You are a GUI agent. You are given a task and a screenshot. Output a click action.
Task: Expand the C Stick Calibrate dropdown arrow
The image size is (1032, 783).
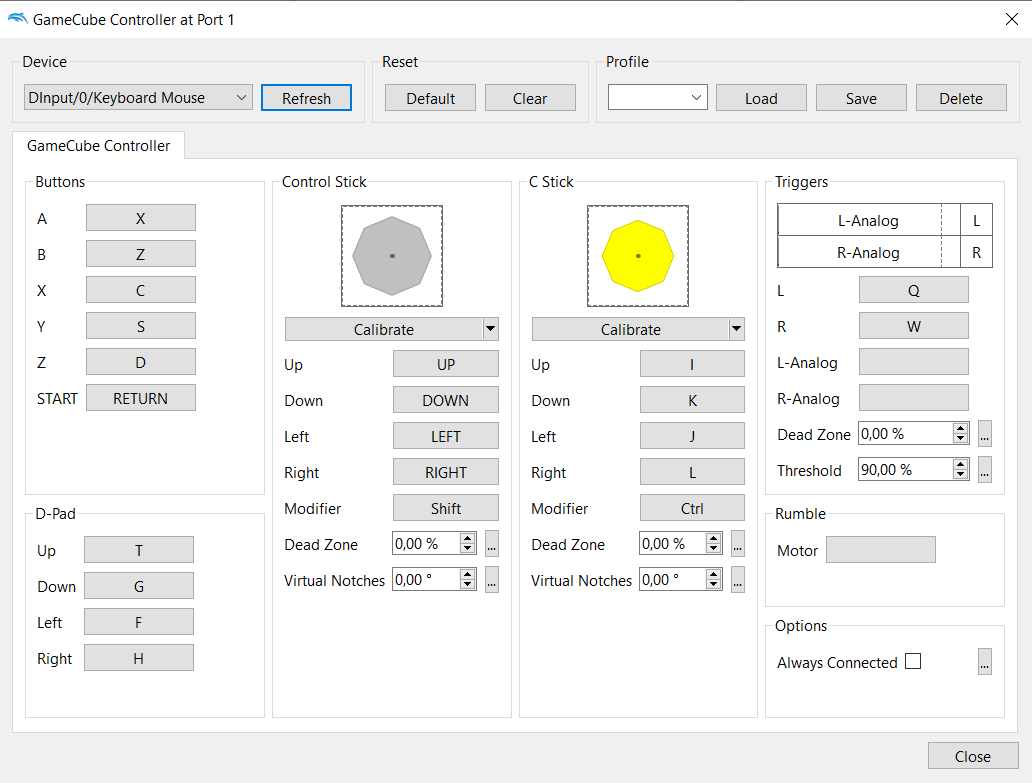pyautogui.click(x=737, y=329)
